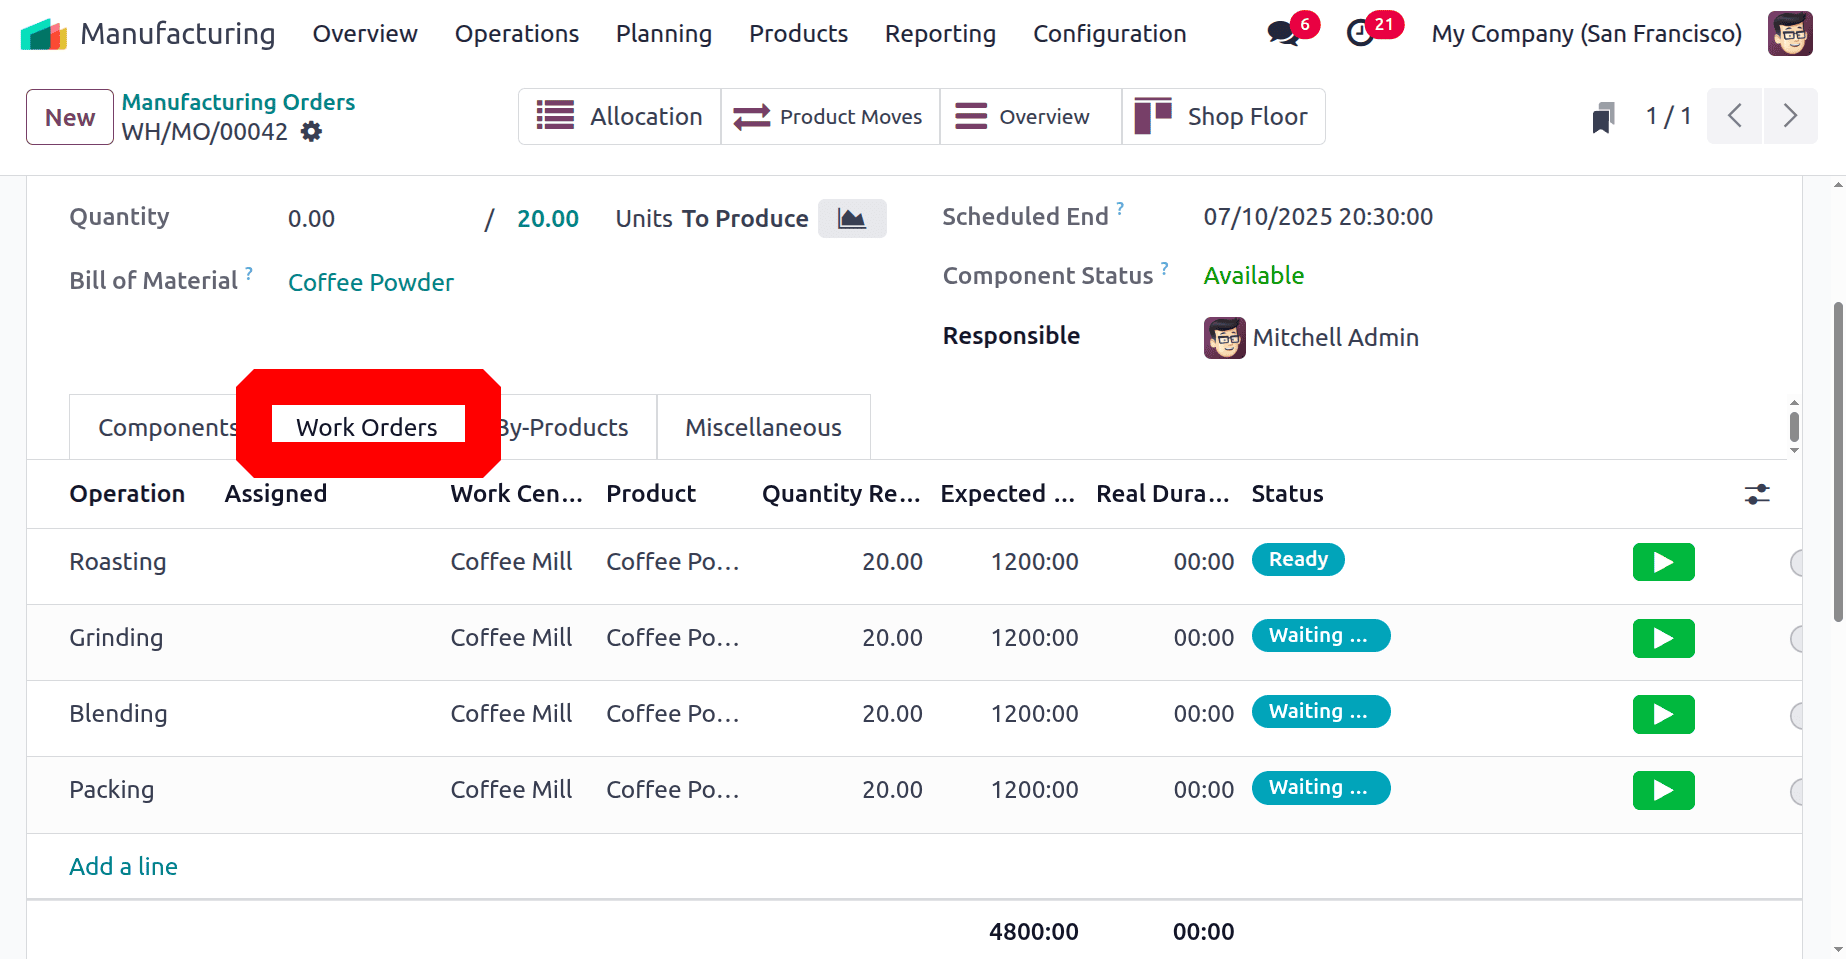Screen dimensions: 1846x959
Task: Open the Configuration menu
Action: tap(1109, 34)
